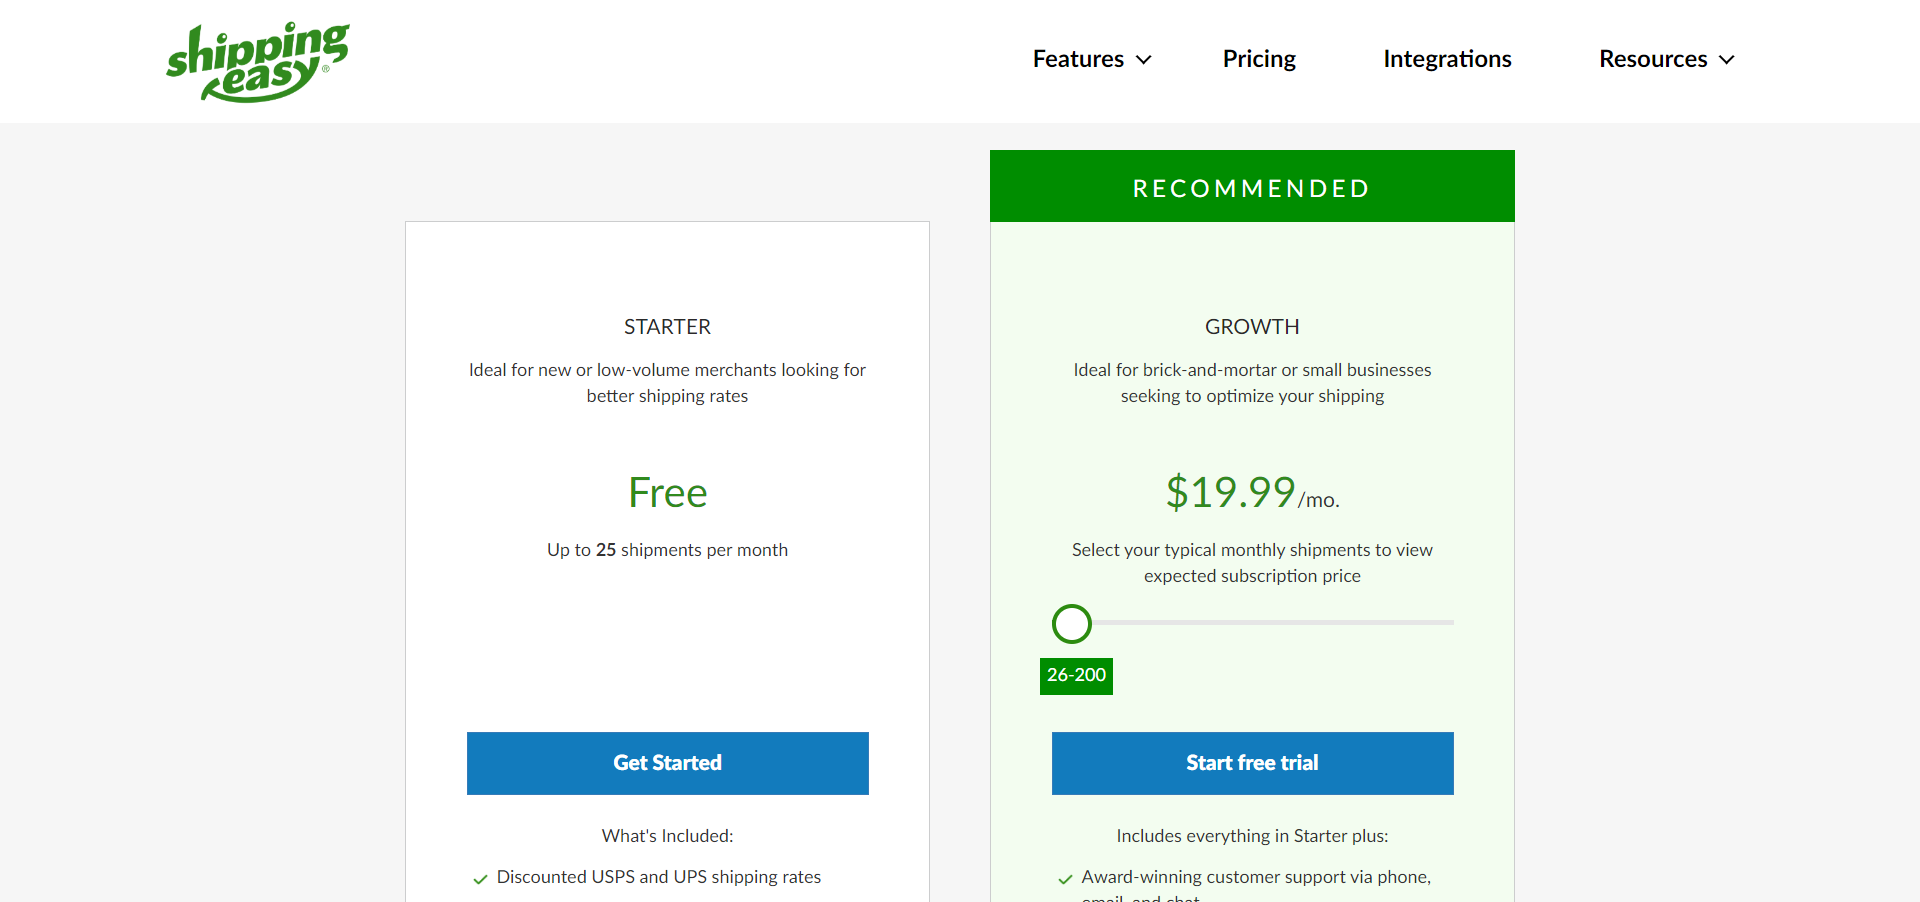Open the Integrations nav link
Image resolution: width=1920 pixels, height=902 pixels.
[x=1447, y=59]
